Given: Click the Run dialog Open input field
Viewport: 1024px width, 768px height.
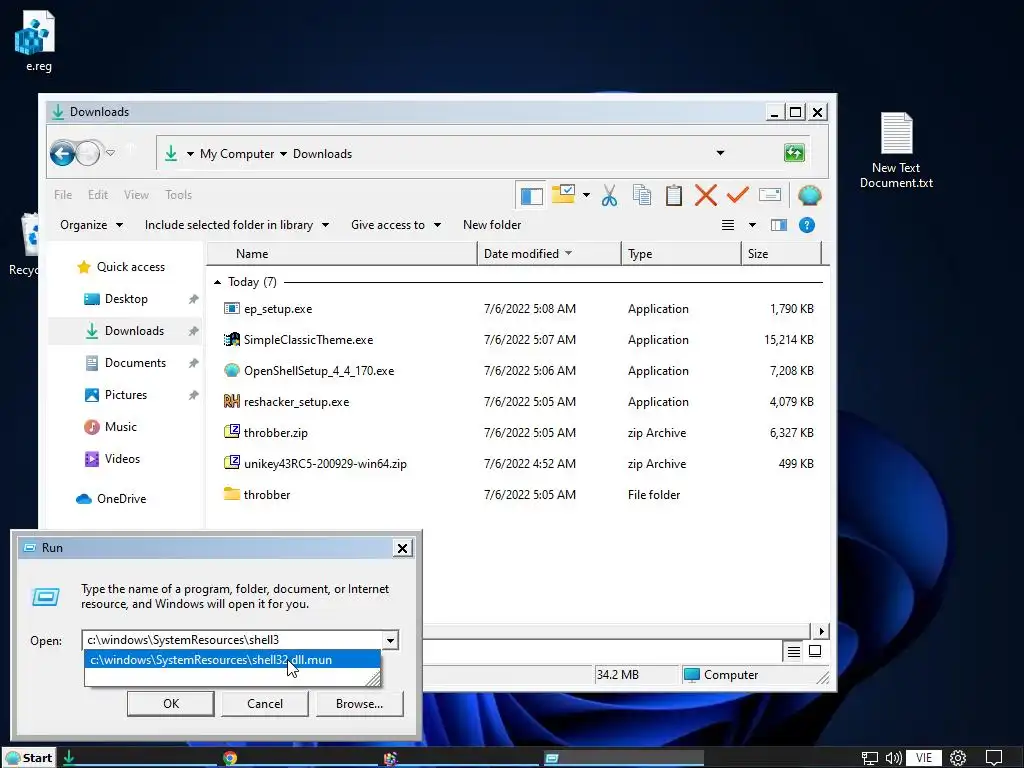Looking at the screenshot, I should [x=232, y=640].
